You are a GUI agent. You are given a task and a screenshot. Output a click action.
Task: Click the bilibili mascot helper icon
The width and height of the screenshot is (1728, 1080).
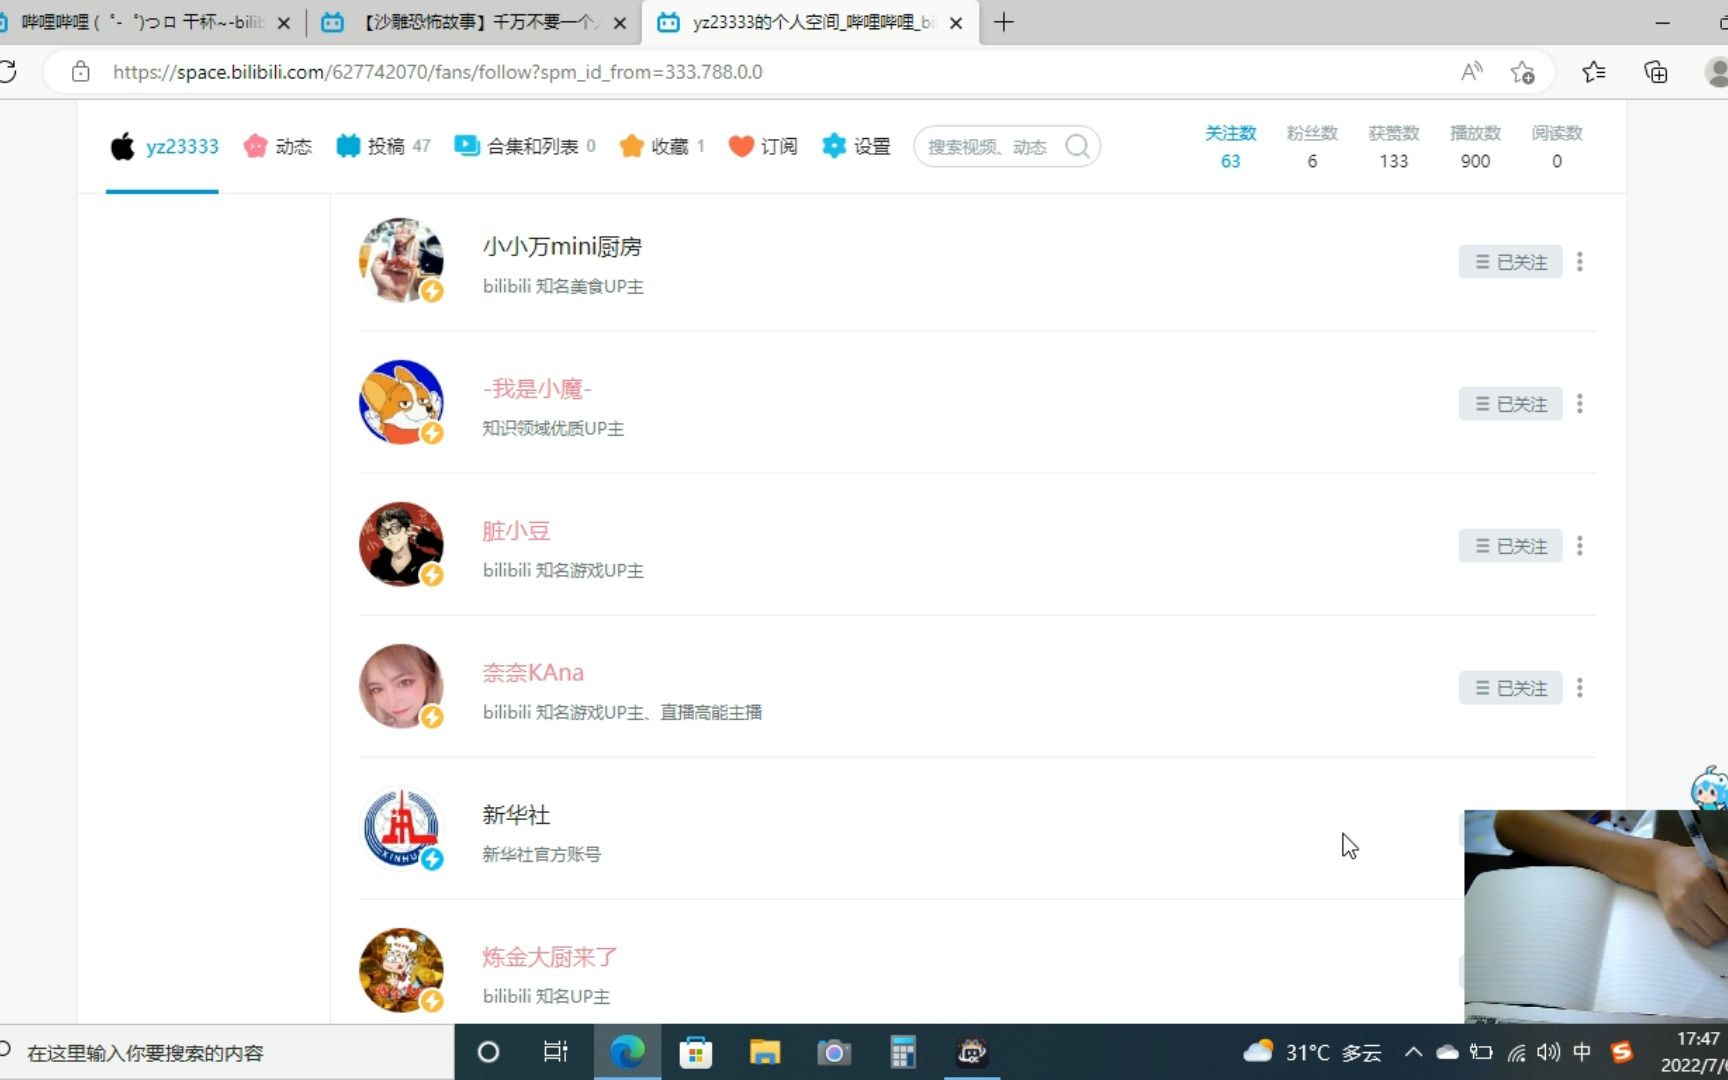tap(1708, 788)
